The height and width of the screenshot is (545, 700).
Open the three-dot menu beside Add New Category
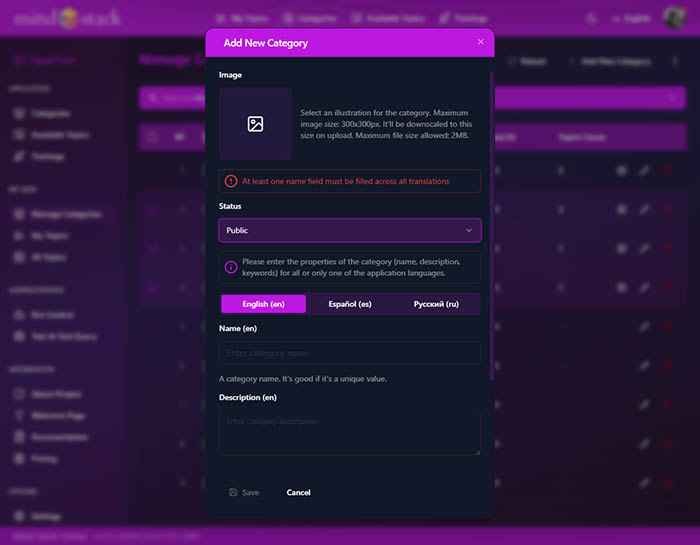675,62
